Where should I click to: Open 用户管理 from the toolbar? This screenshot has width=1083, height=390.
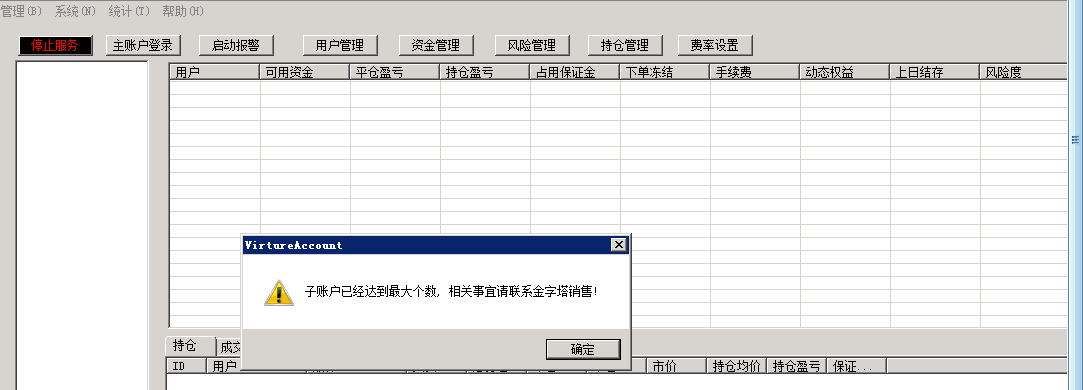coord(341,46)
